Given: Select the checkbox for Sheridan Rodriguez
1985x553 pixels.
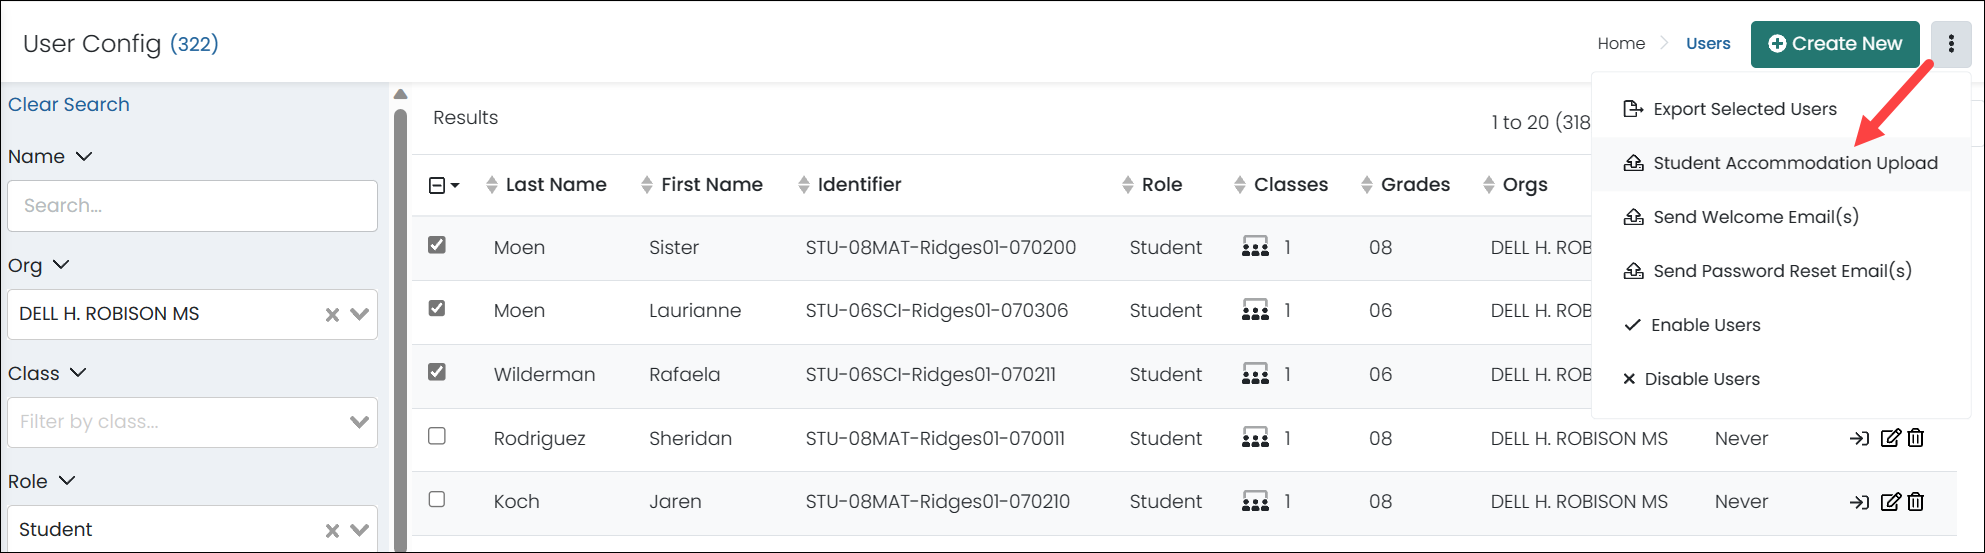Looking at the screenshot, I should click(437, 436).
